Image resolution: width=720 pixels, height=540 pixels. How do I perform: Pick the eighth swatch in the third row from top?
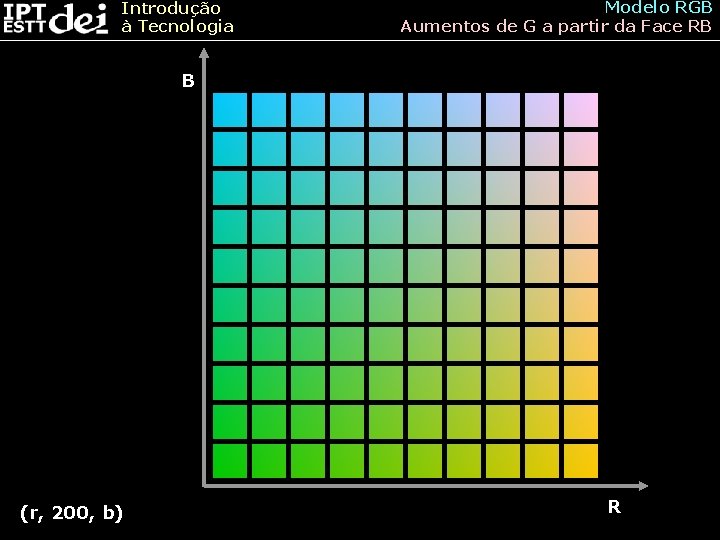click(x=503, y=188)
